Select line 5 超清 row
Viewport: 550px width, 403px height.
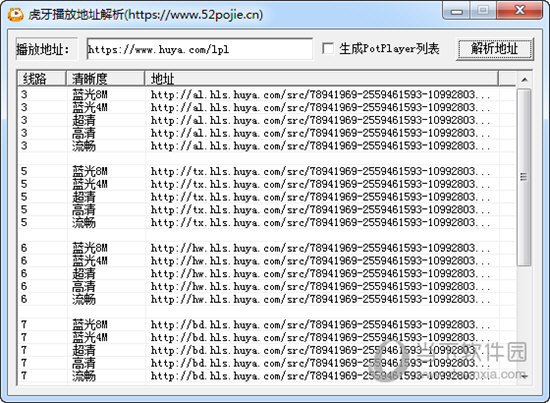(x=267, y=197)
